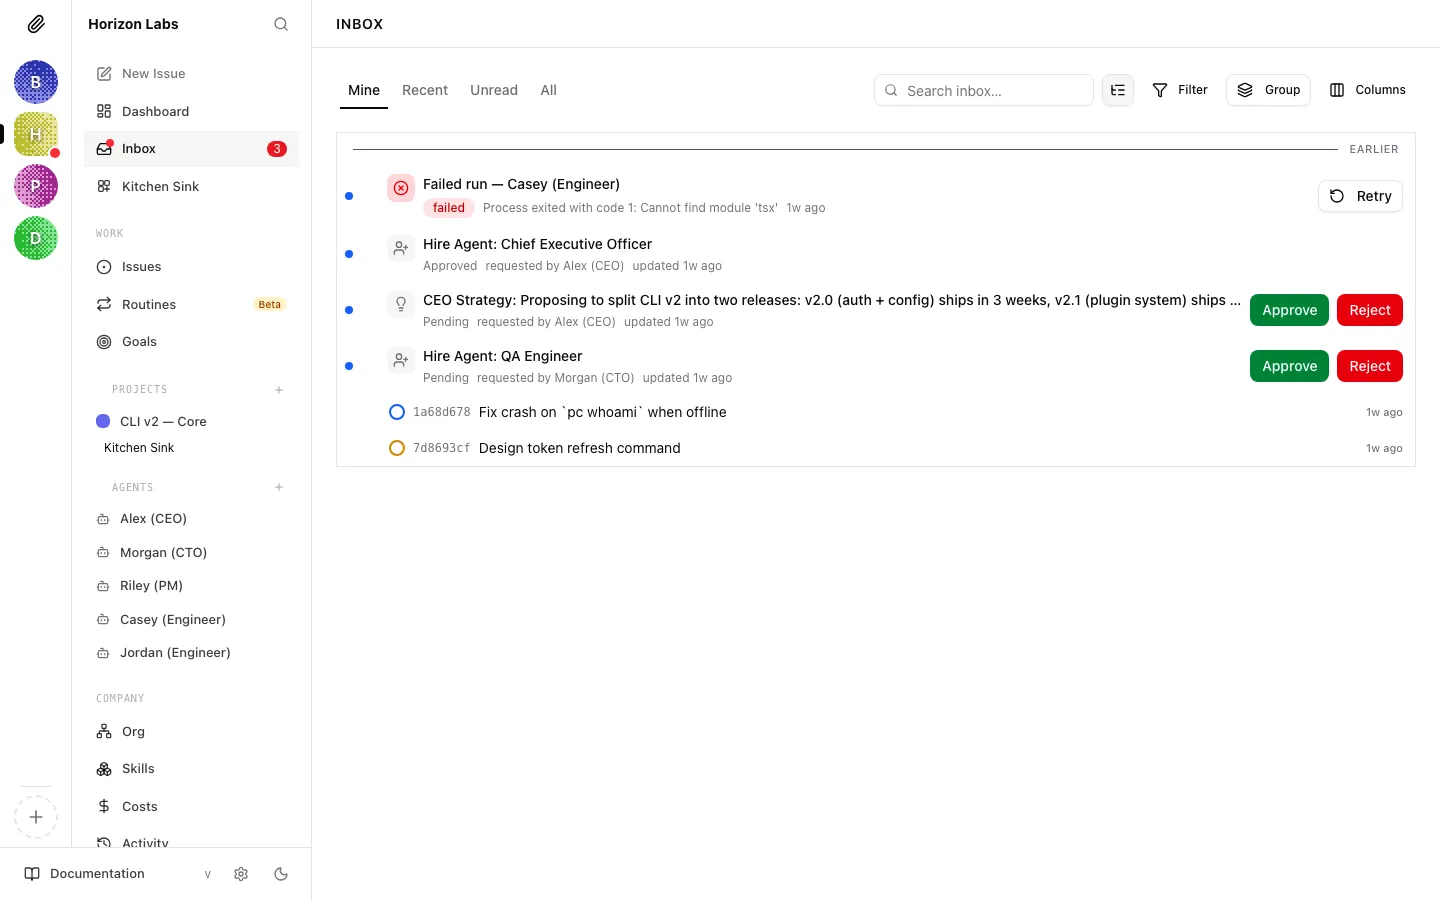Click unread dot on QA Engineer row
Screen dimensions: 1440x900
click(x=349, y=366)
